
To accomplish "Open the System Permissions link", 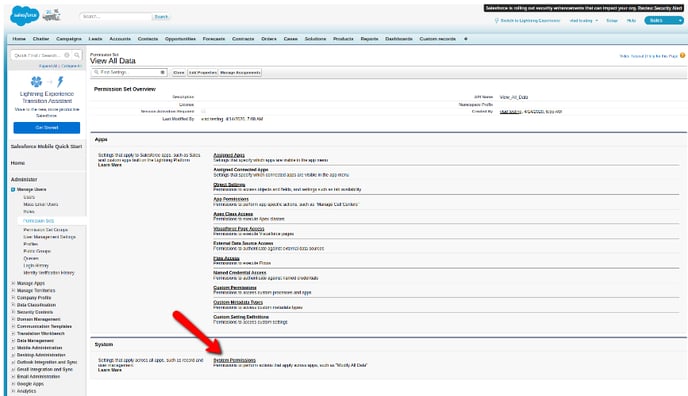I will click(234, 360).
